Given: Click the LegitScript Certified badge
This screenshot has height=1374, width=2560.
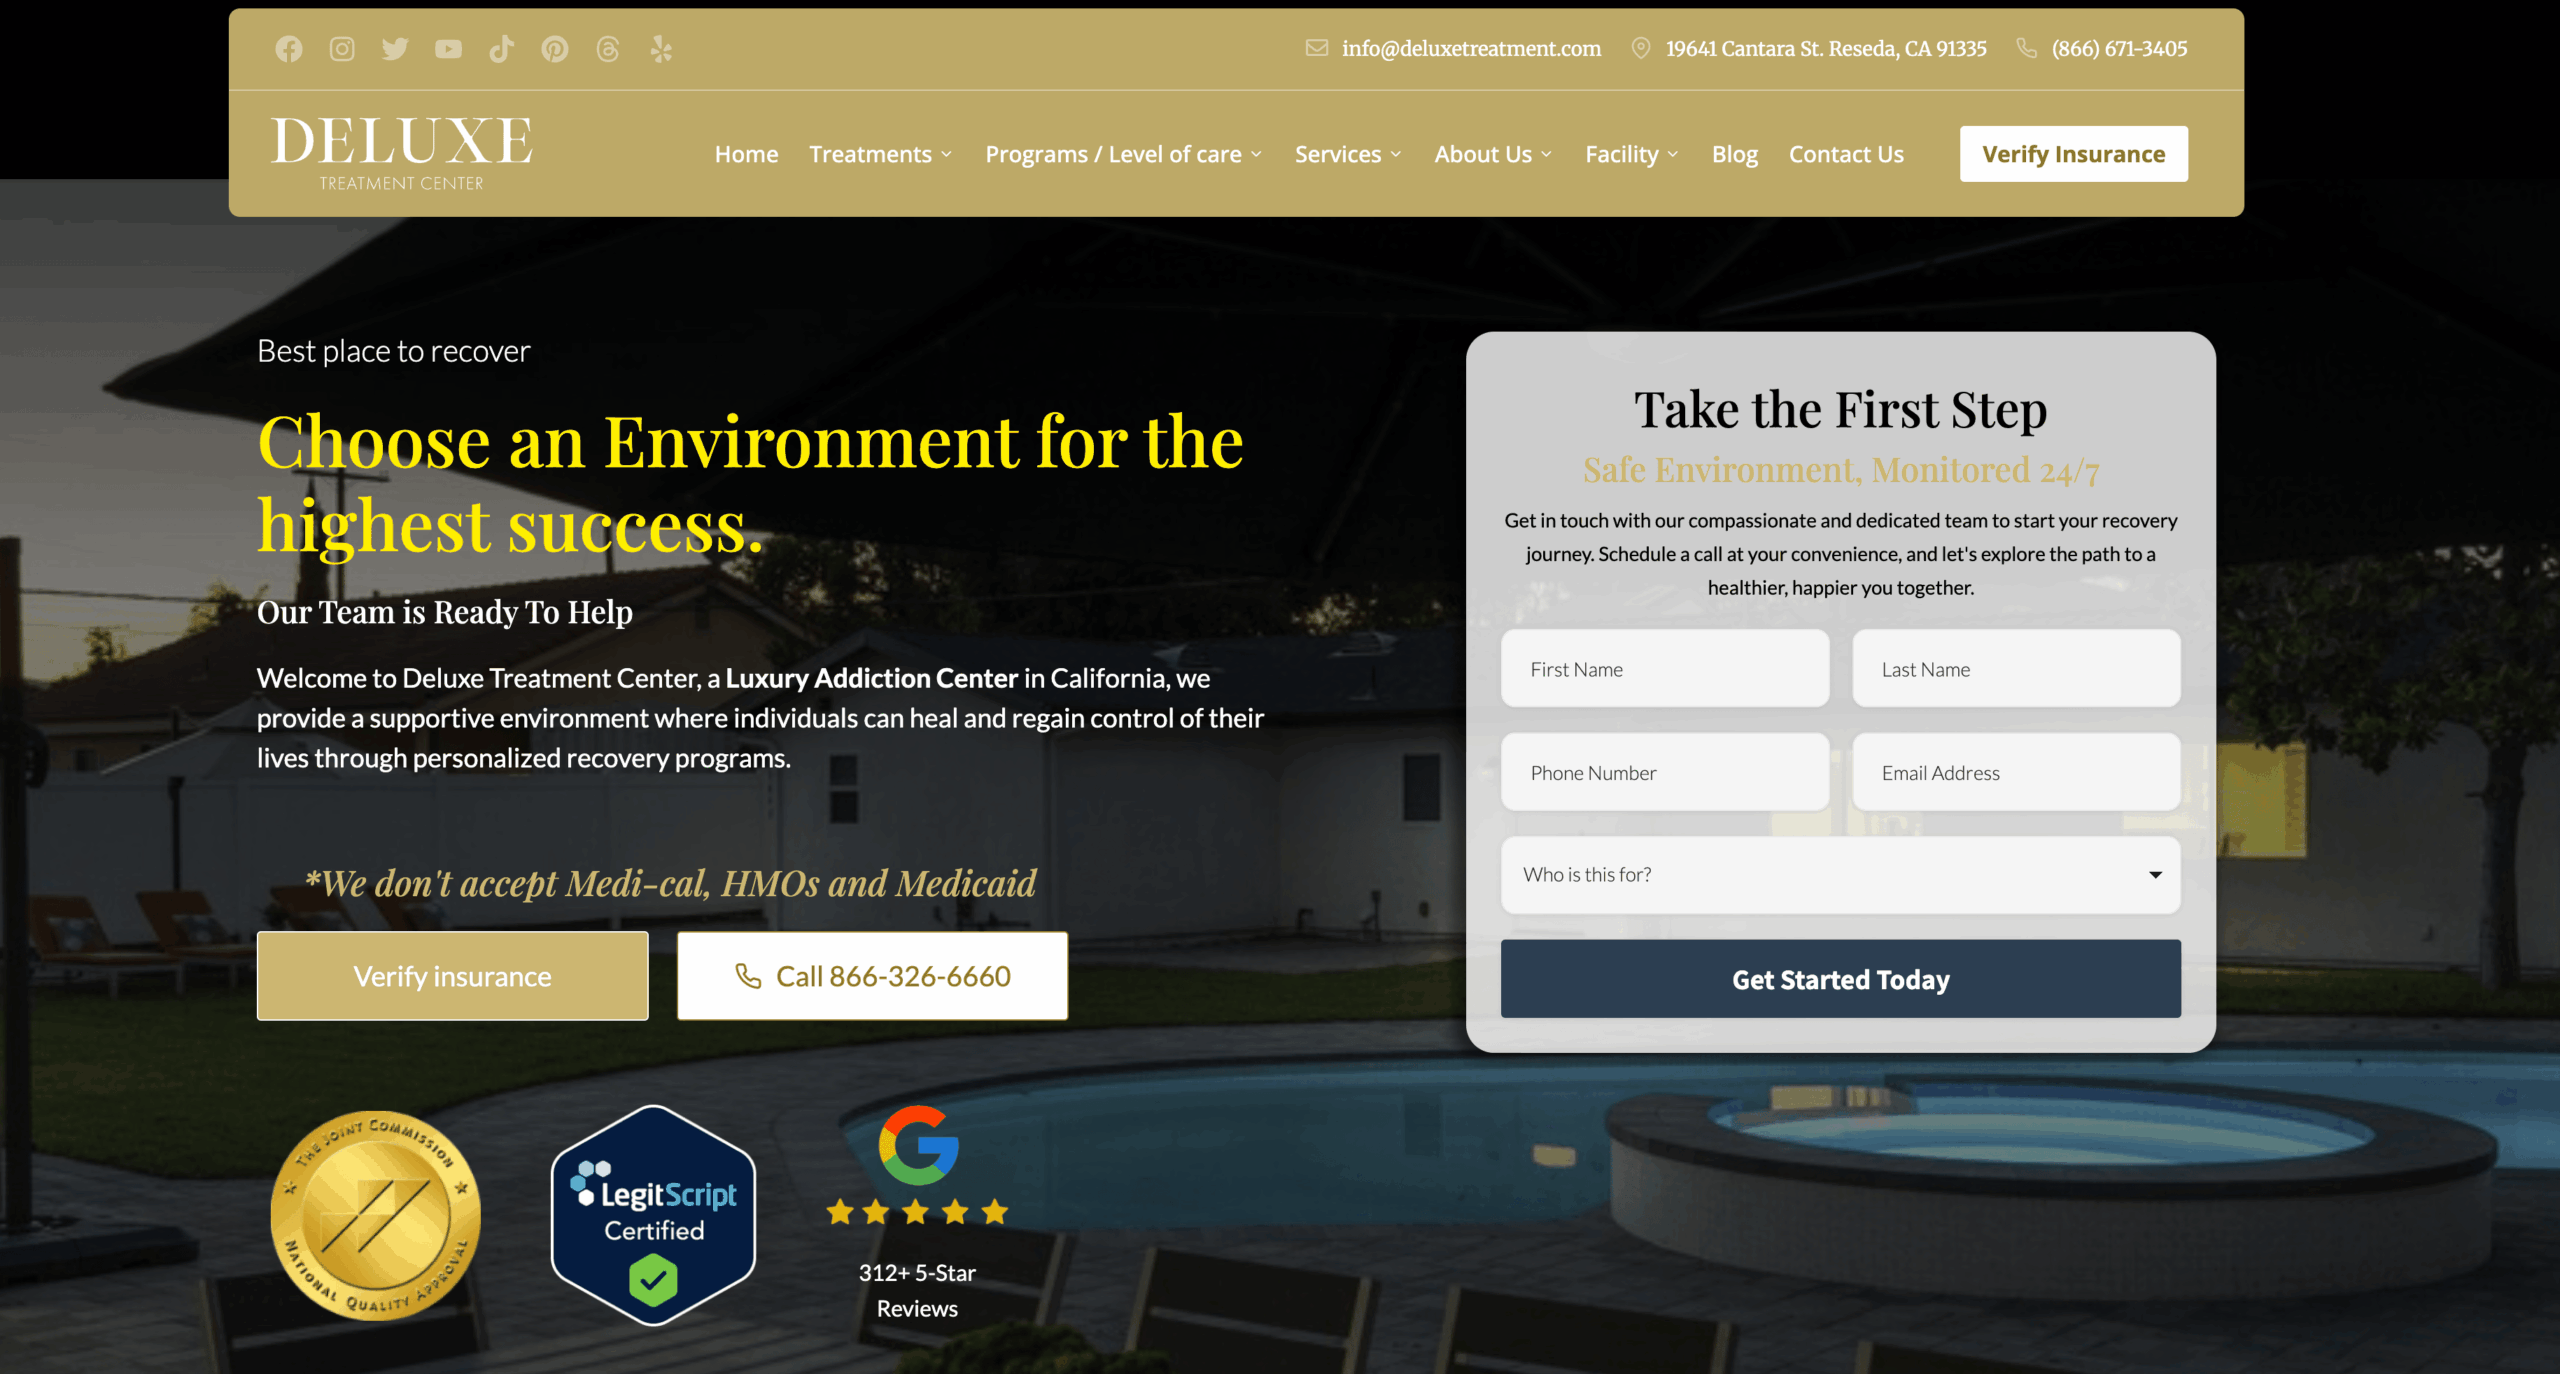Looking at the screenshot, I should 654,1215.
